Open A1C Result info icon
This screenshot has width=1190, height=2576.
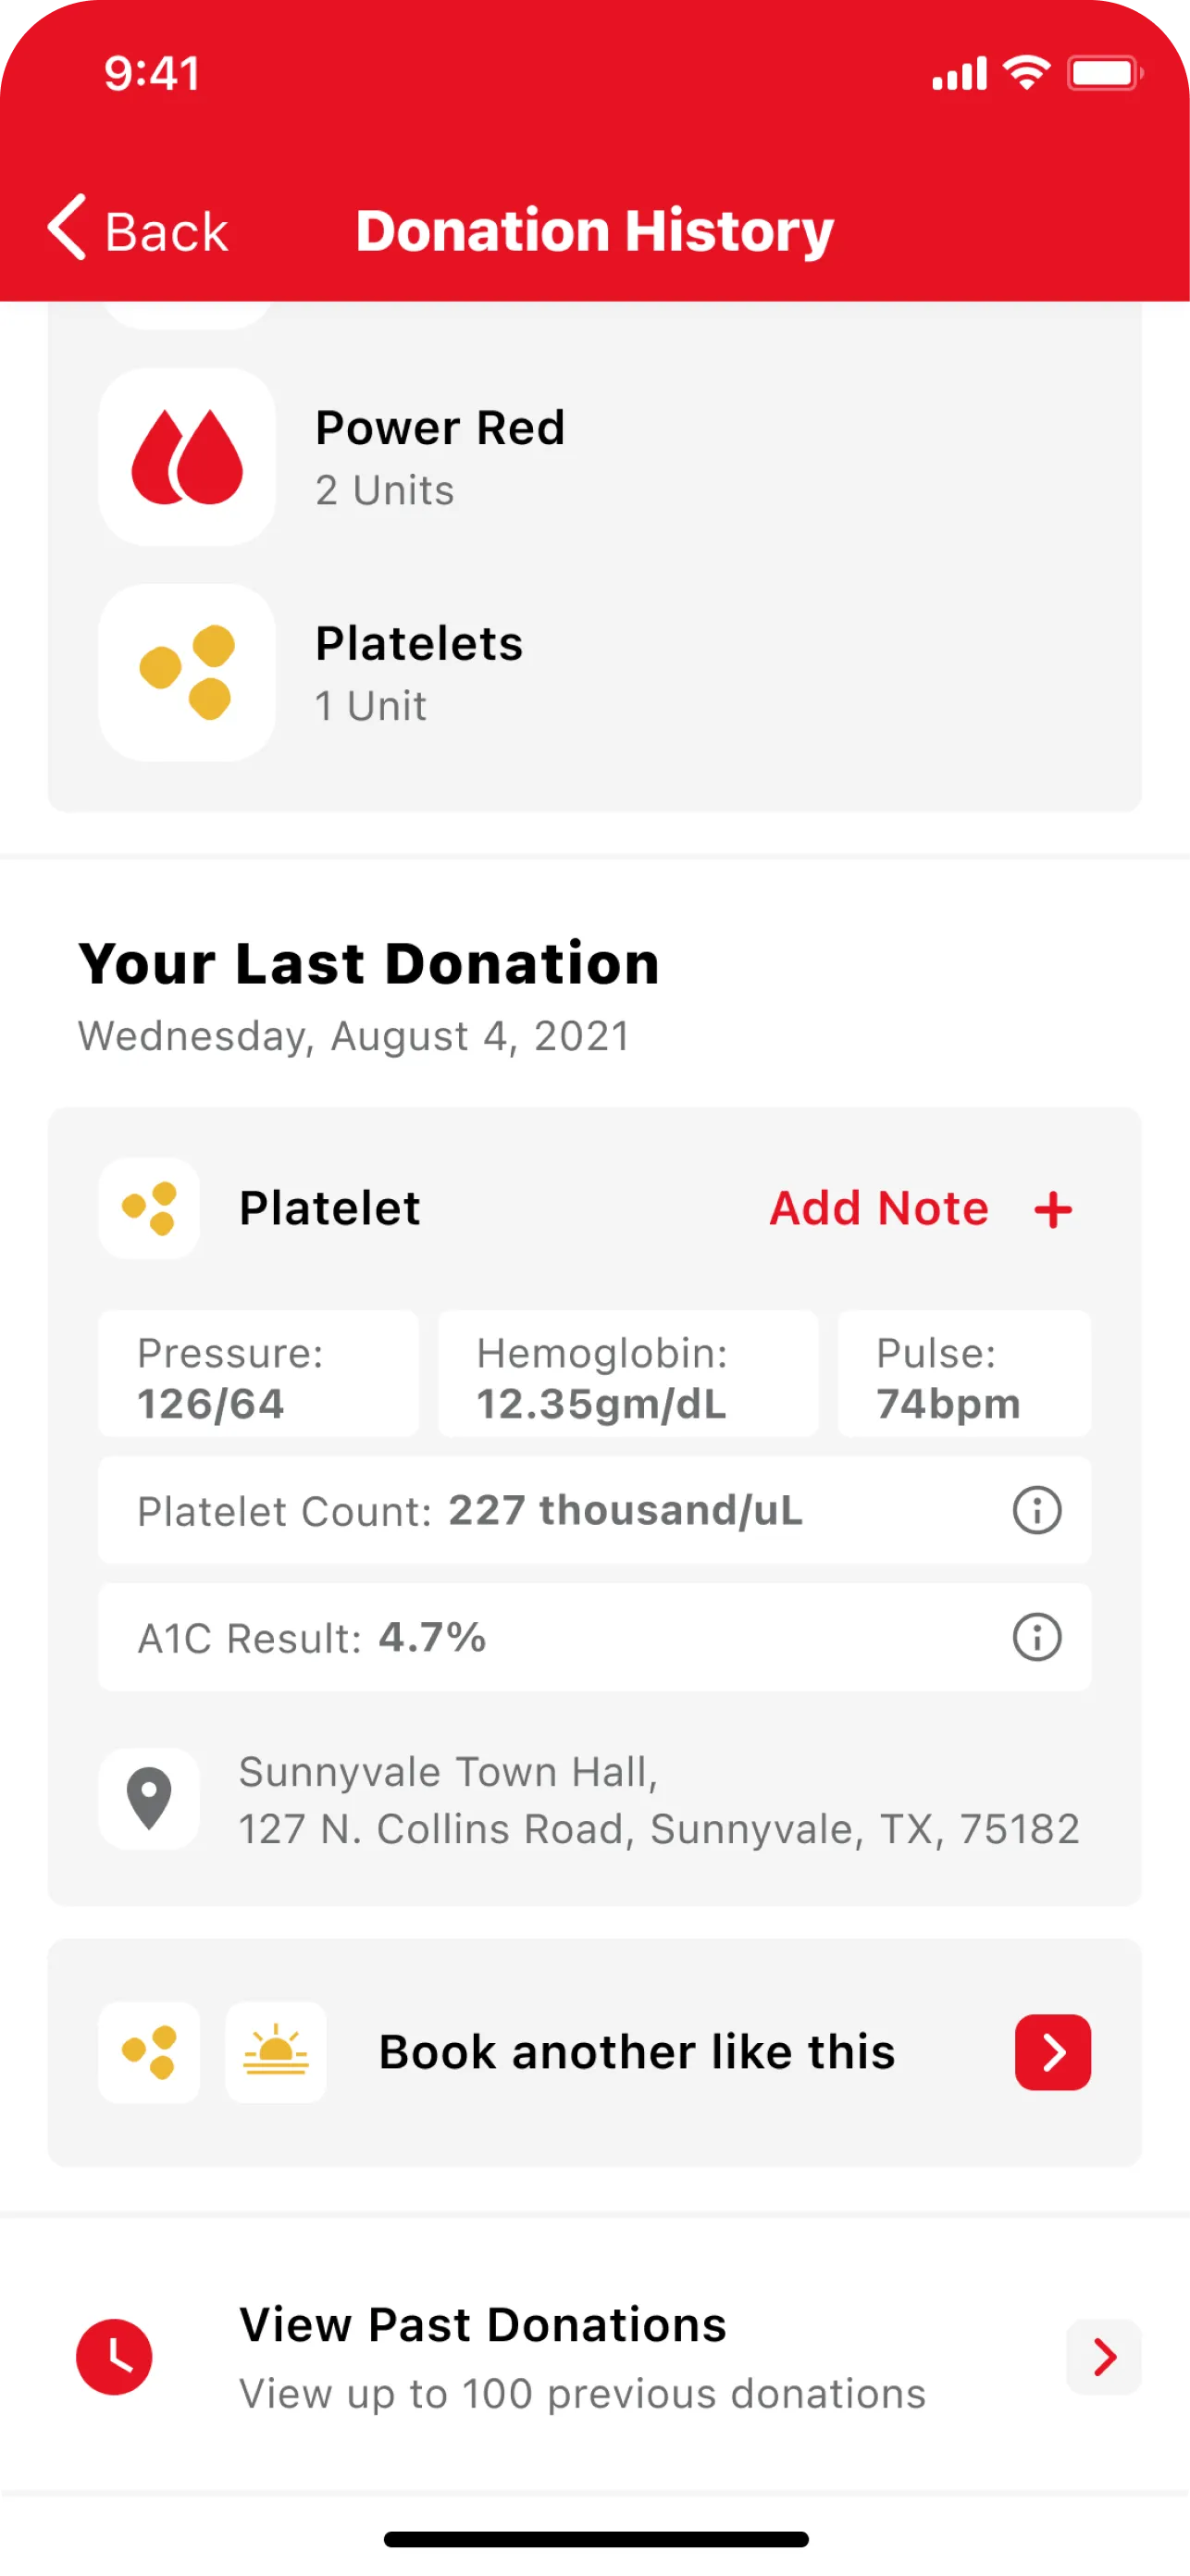tap(1036, 1637)
